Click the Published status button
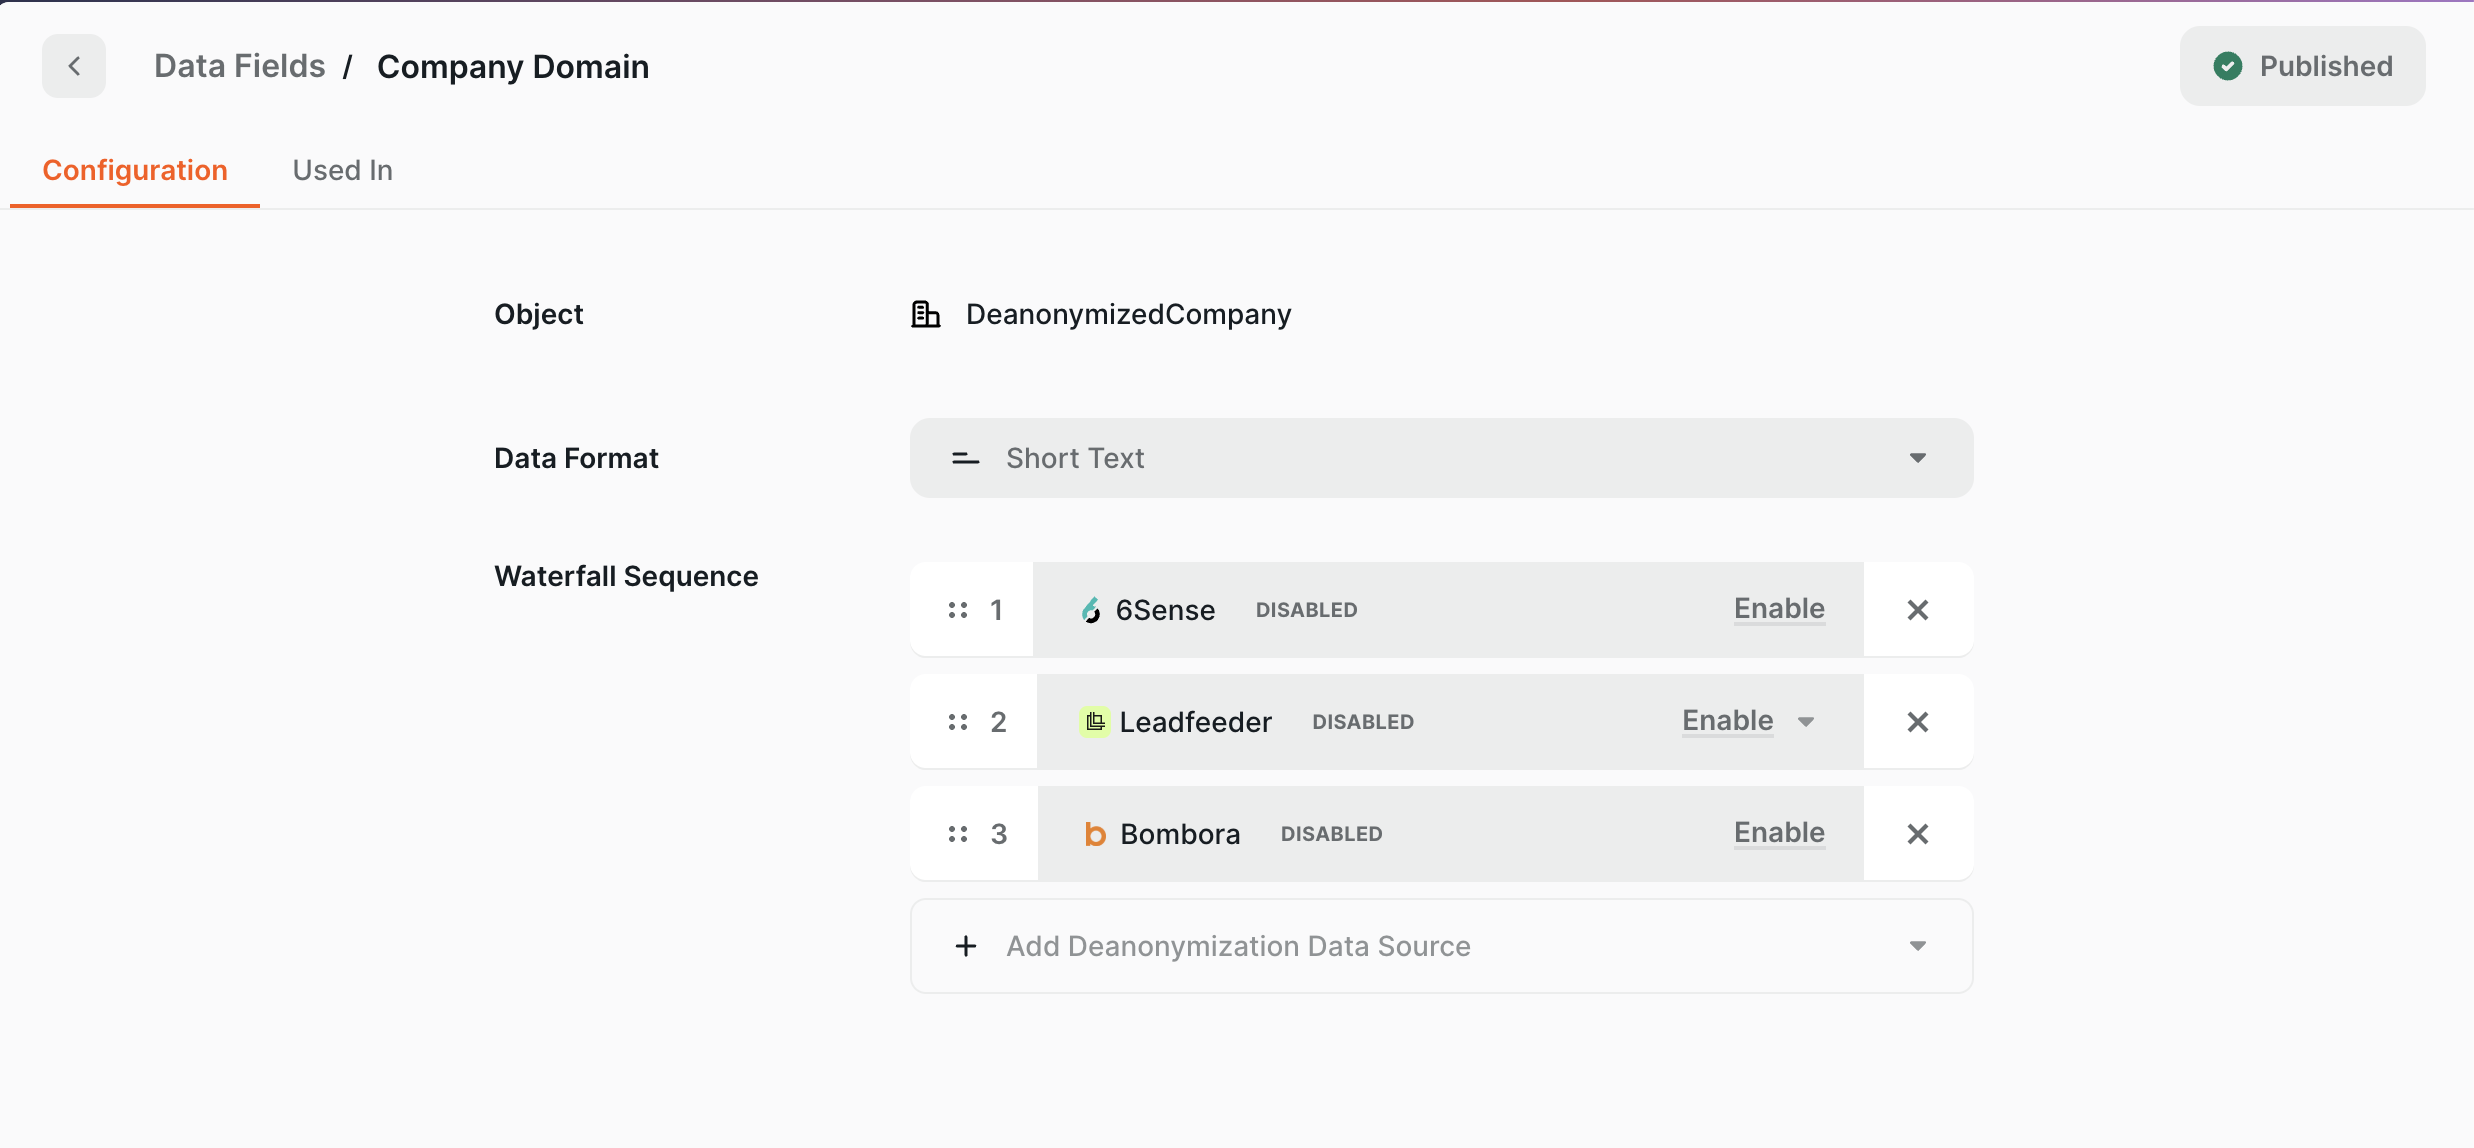This screenshot has height=1148, width=2474. point(2302,66)
